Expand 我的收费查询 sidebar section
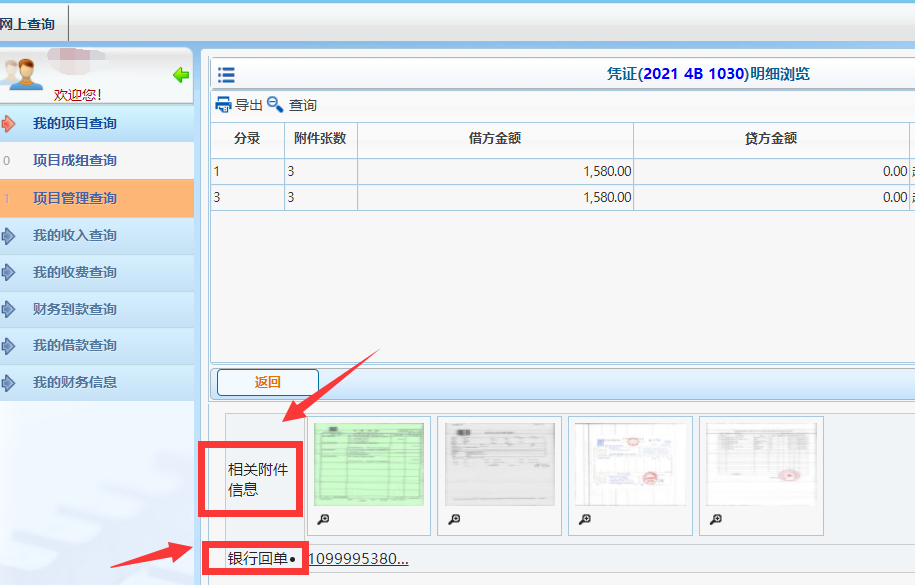Viewport: 915px width, 585px height. tap(75, 273)
